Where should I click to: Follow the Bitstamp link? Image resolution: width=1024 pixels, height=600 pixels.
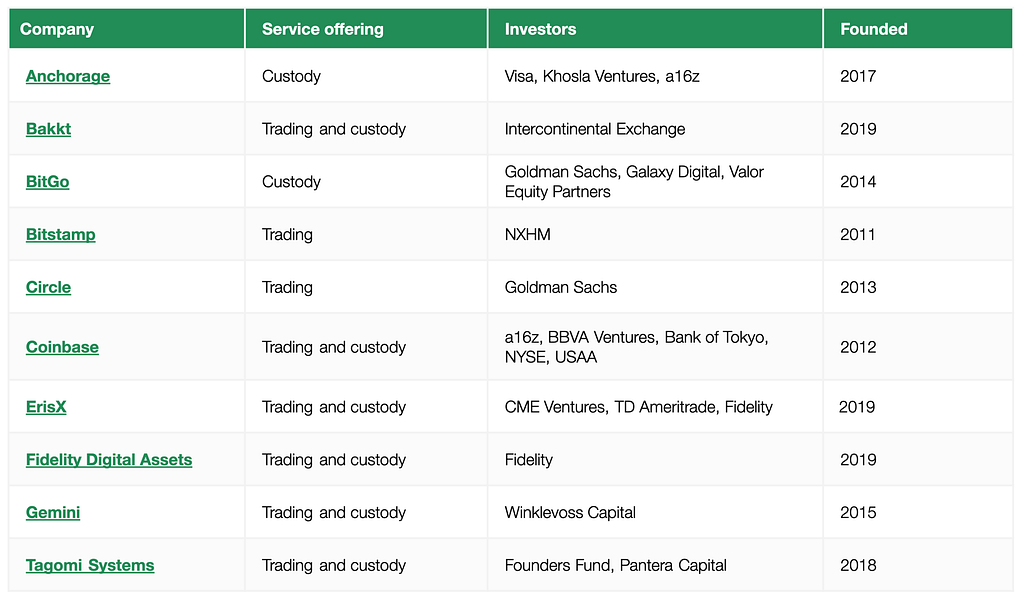click(61, 235)
